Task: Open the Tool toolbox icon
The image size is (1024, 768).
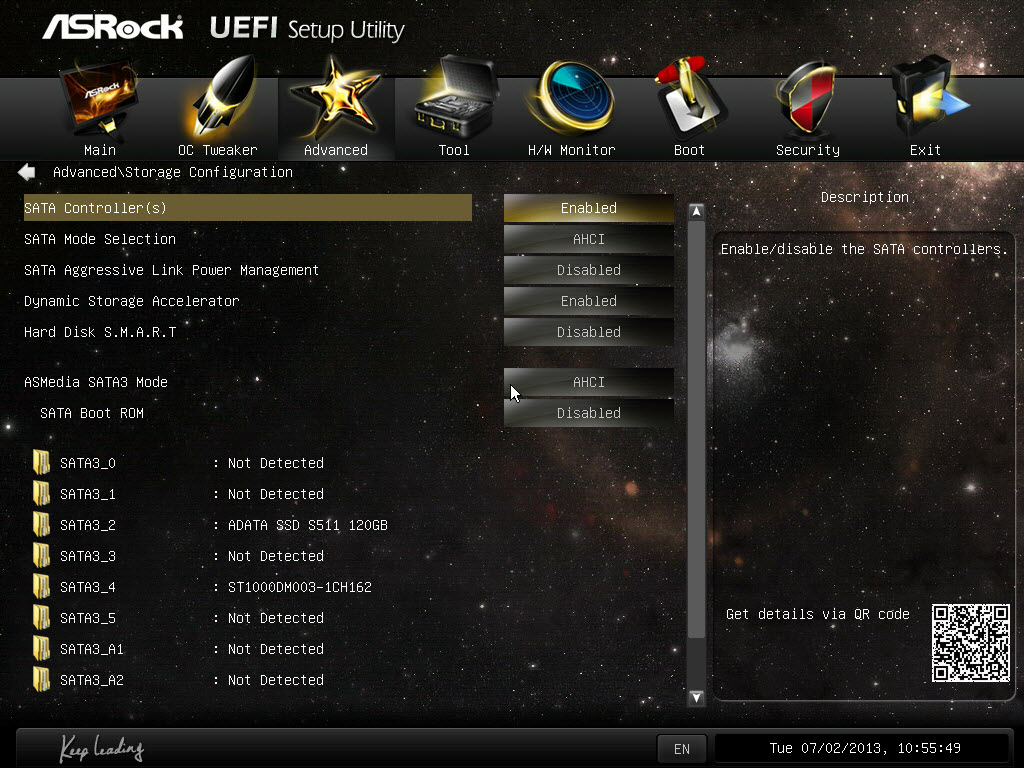Action: click(456, 95)
